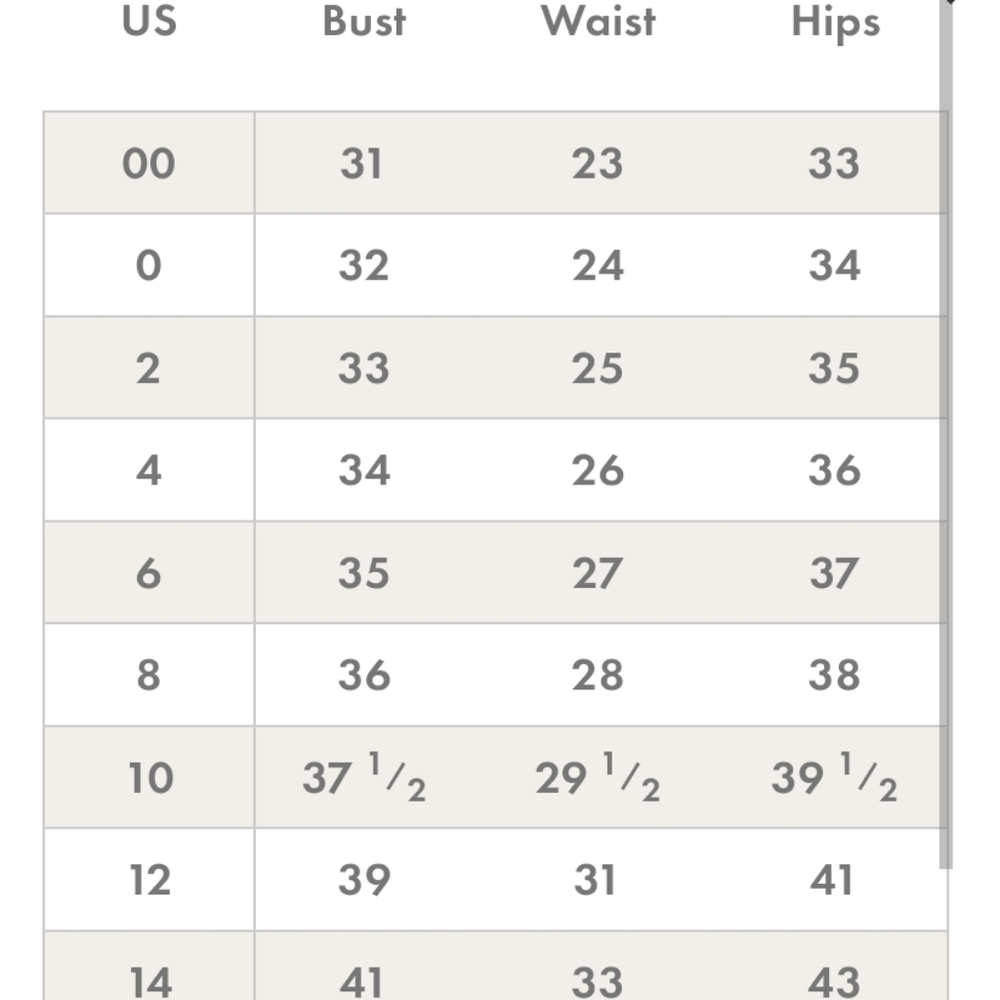
Task: Select US size 10 cell
Action: tap(149, 777)
